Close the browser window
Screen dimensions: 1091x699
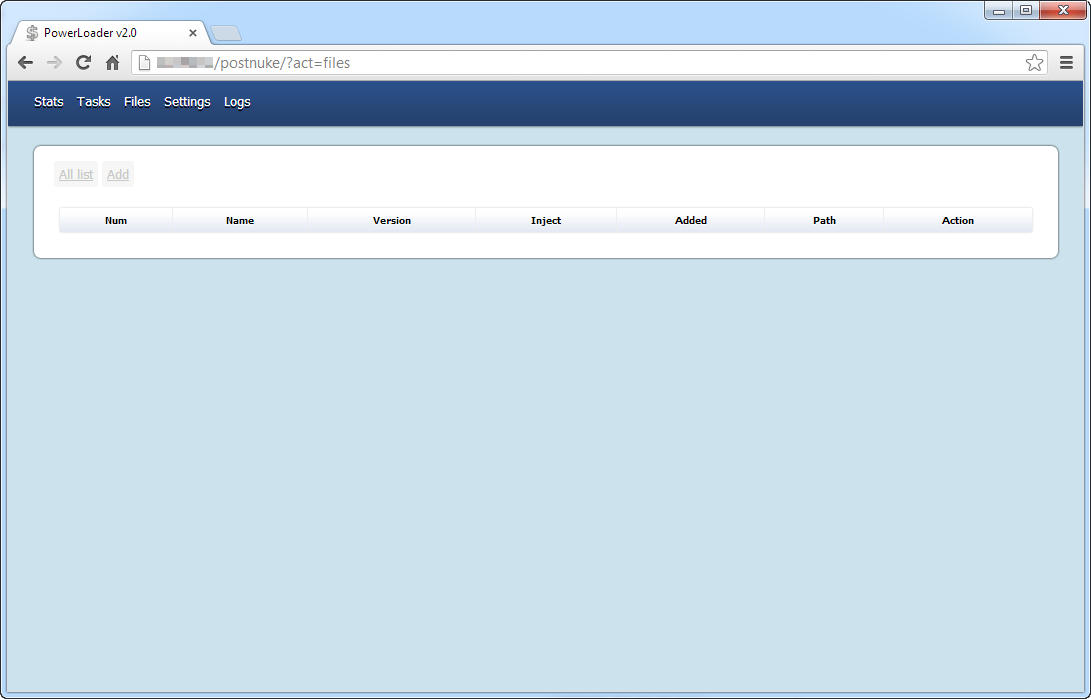[1062, 10]
